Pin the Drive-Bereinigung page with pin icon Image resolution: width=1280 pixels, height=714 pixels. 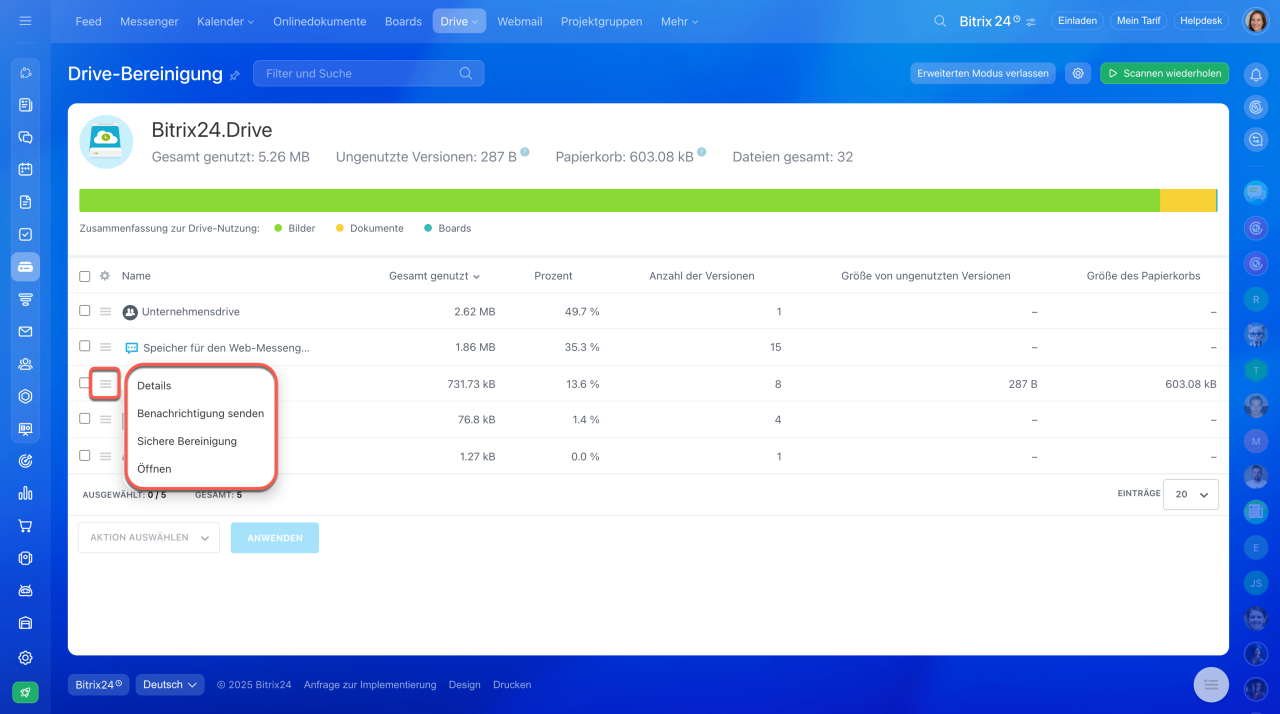point(235,75)
